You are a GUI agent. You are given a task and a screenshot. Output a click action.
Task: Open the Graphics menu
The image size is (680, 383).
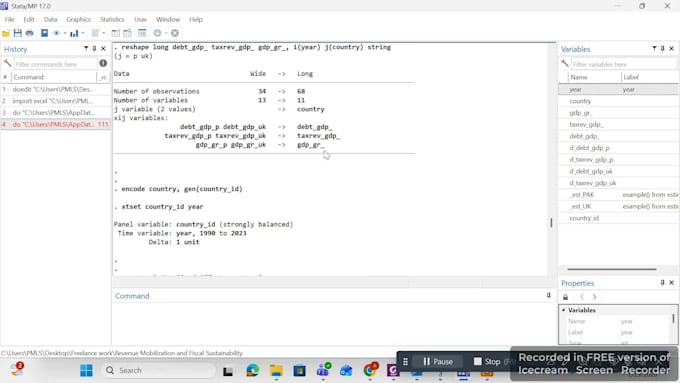coord(78,20)
